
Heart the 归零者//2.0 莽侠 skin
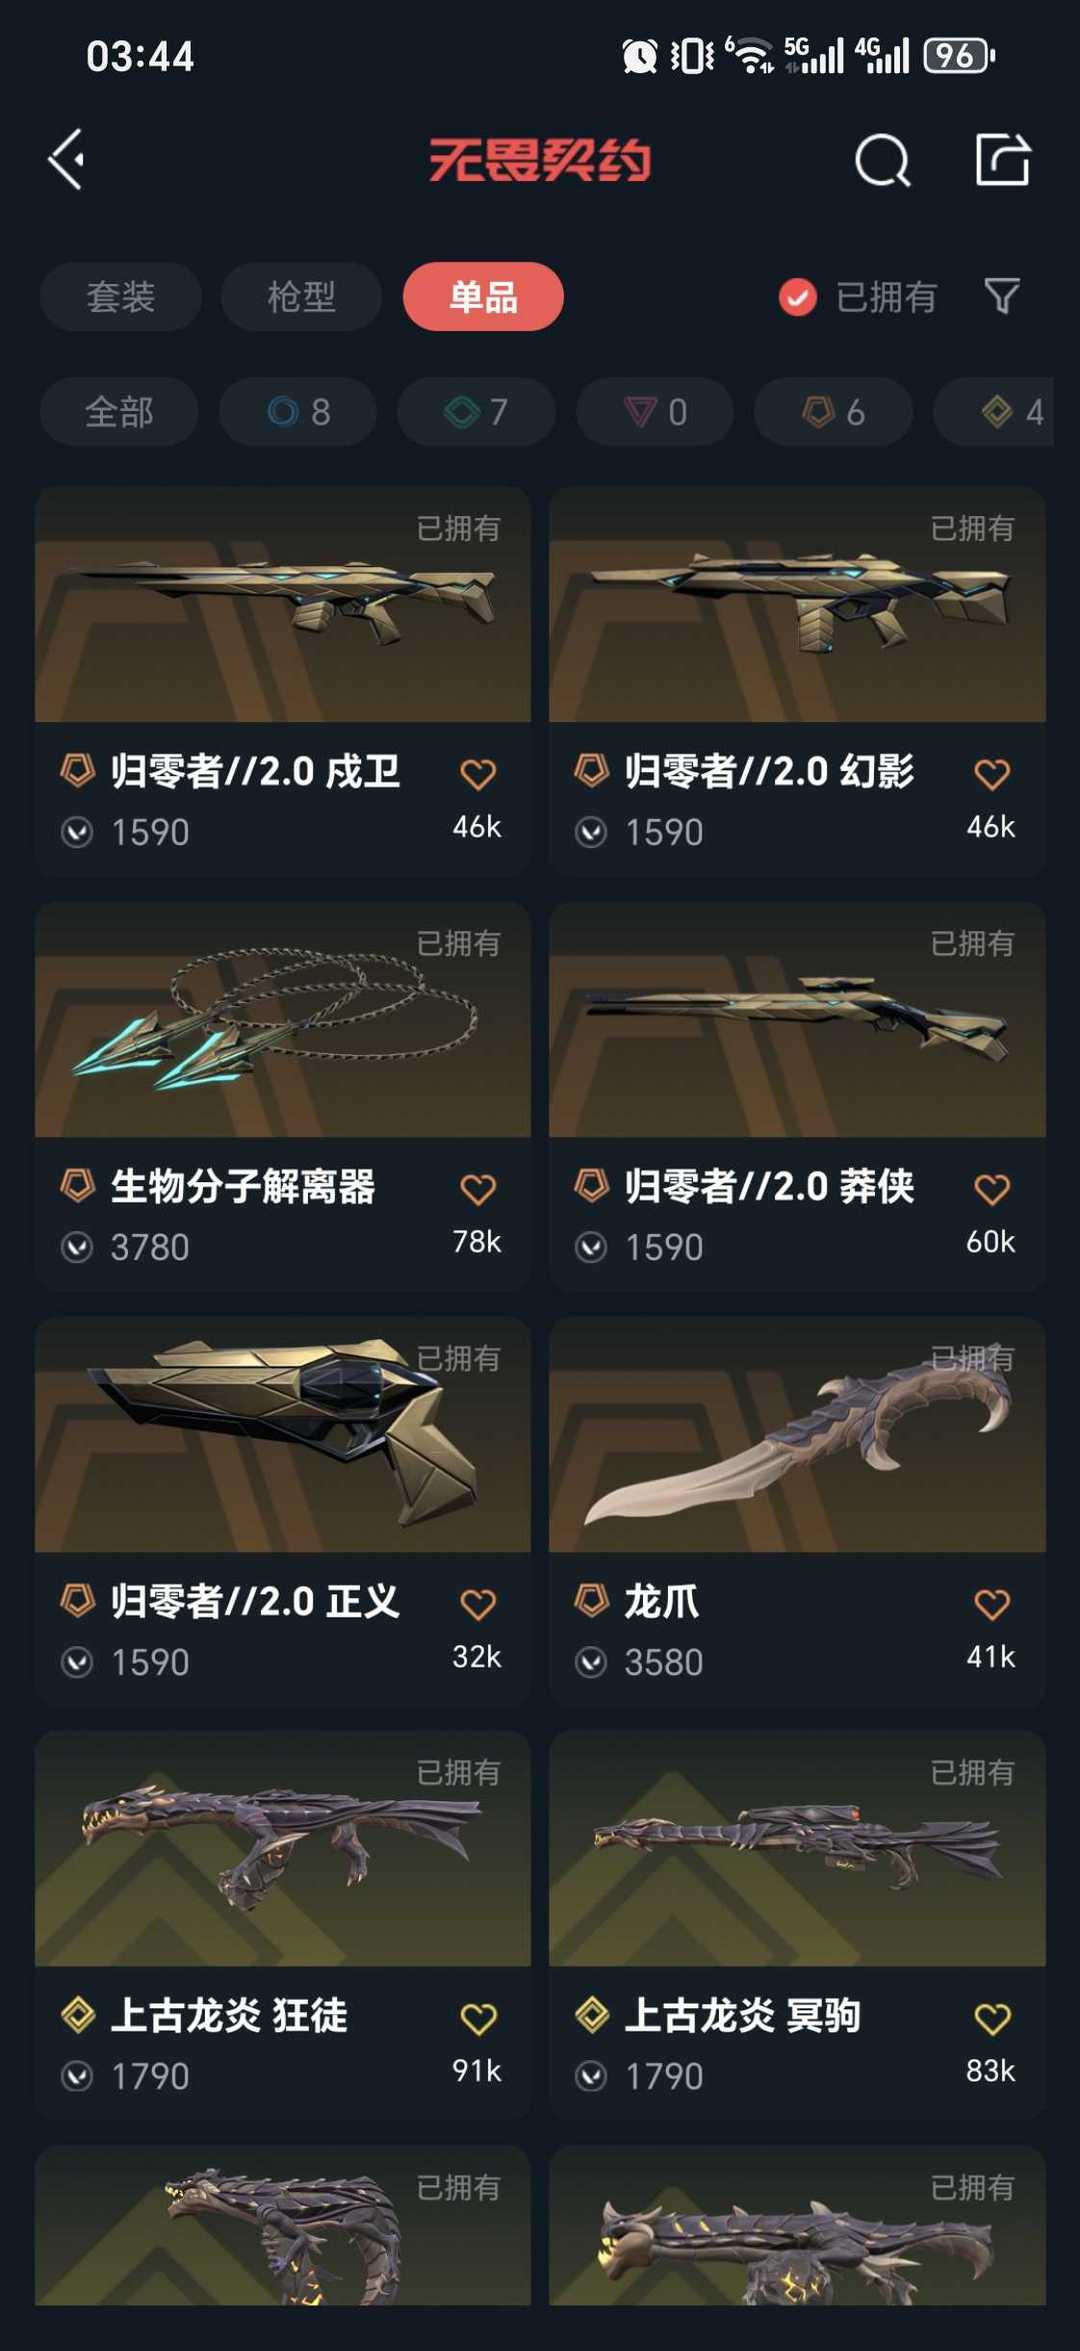click(x=992, y=1189)
